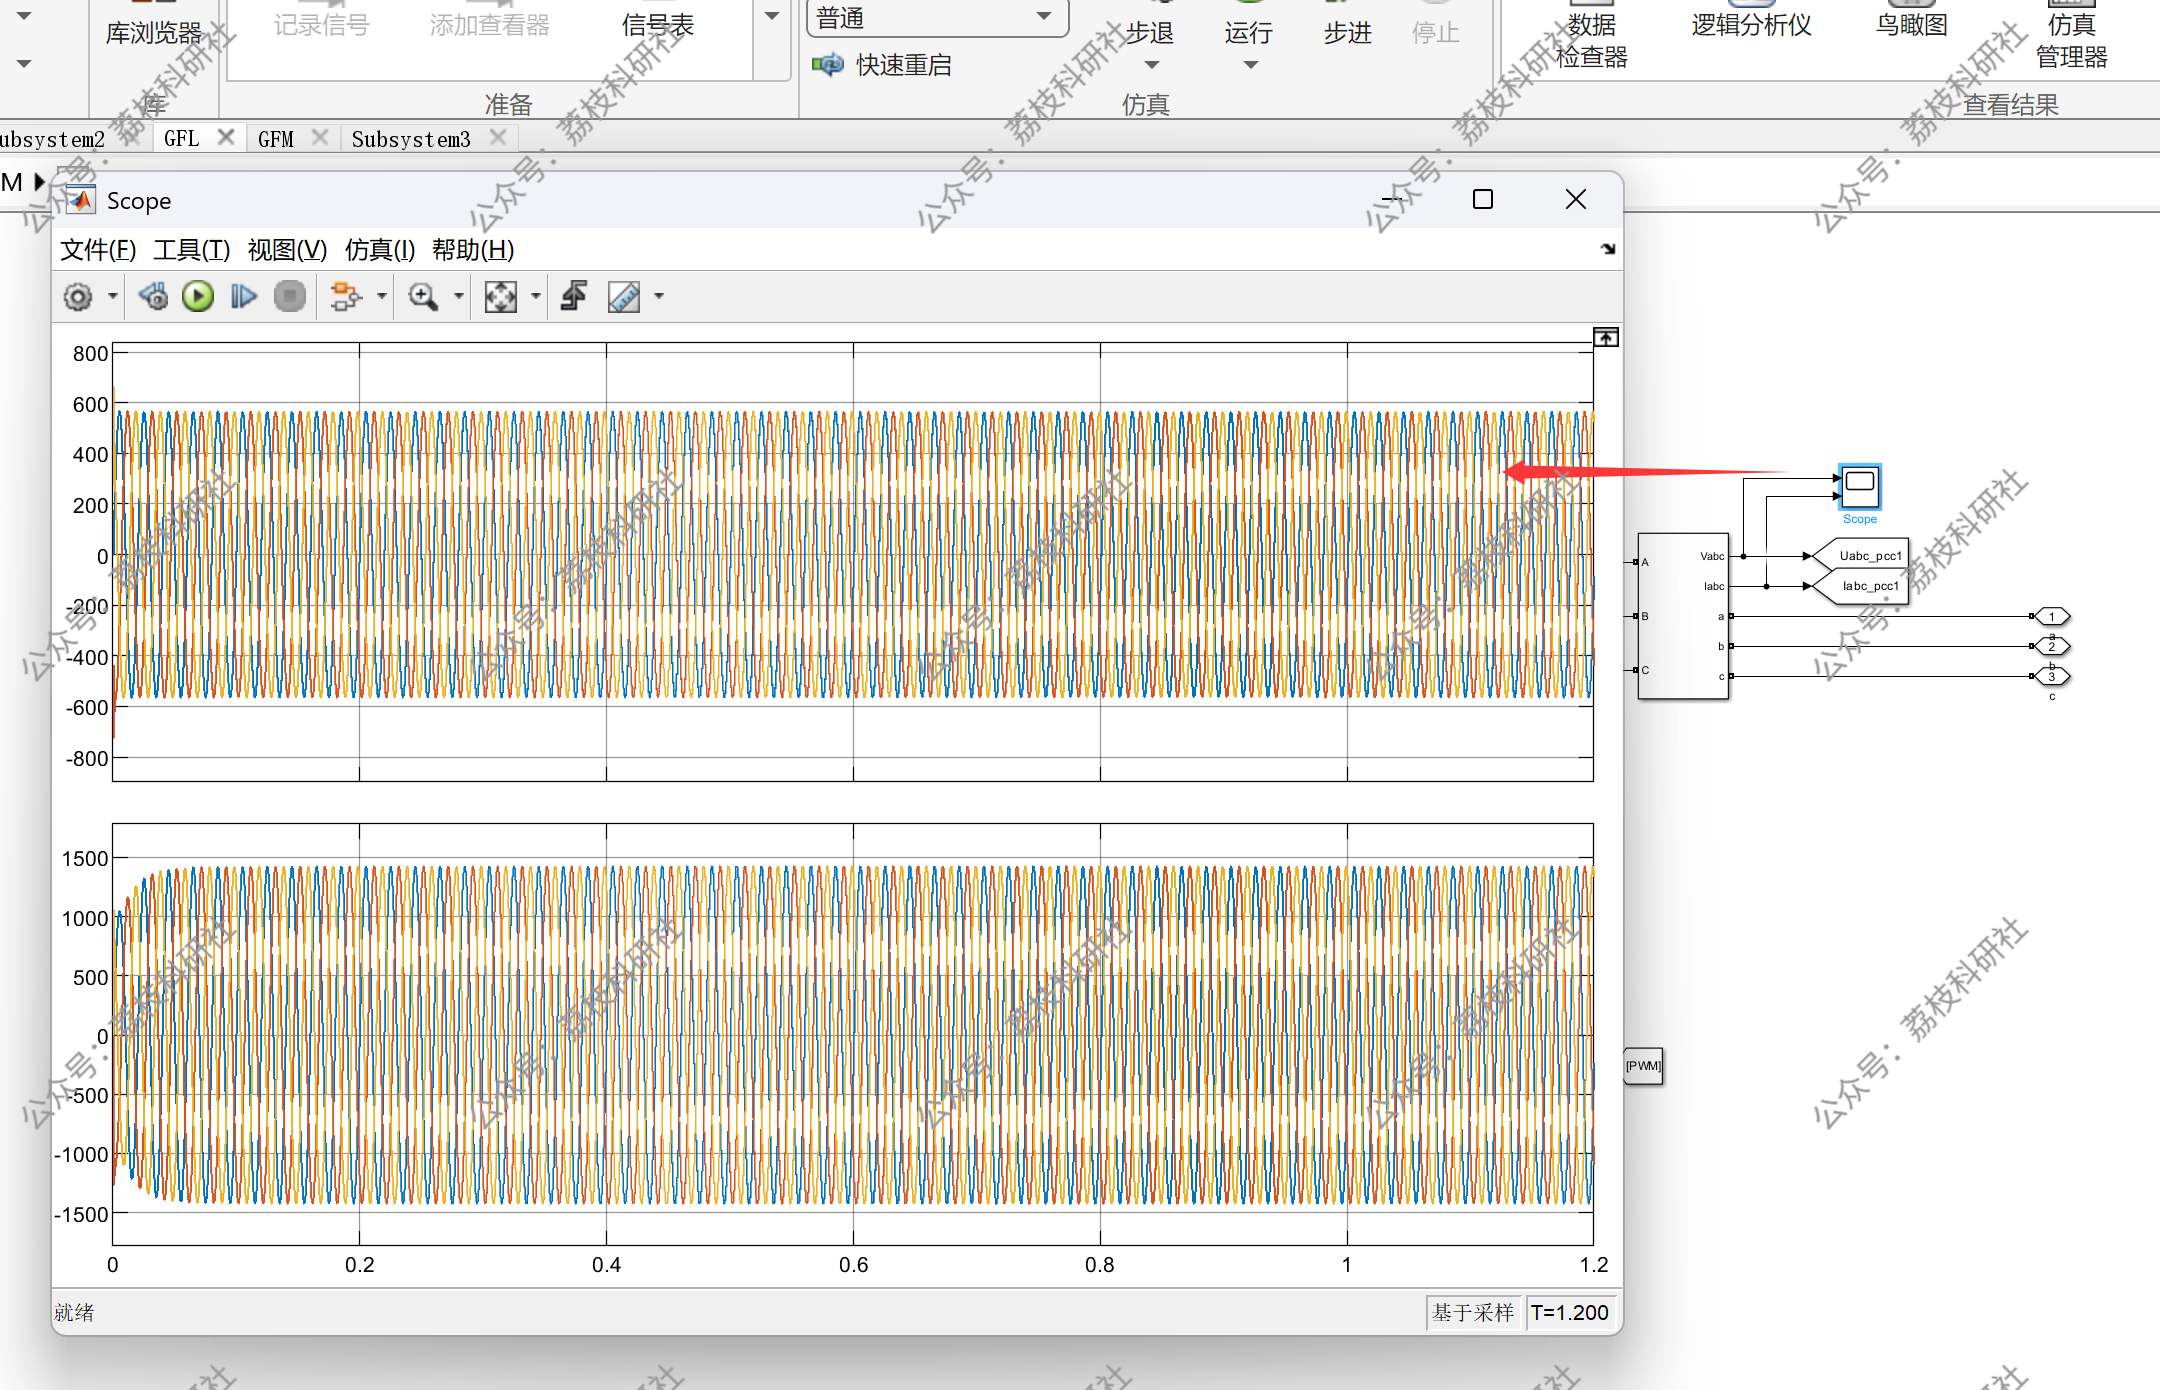Expand the configuration properties dropdown arrow
Screen dimensions: 2160x1390
pos(112,296)
